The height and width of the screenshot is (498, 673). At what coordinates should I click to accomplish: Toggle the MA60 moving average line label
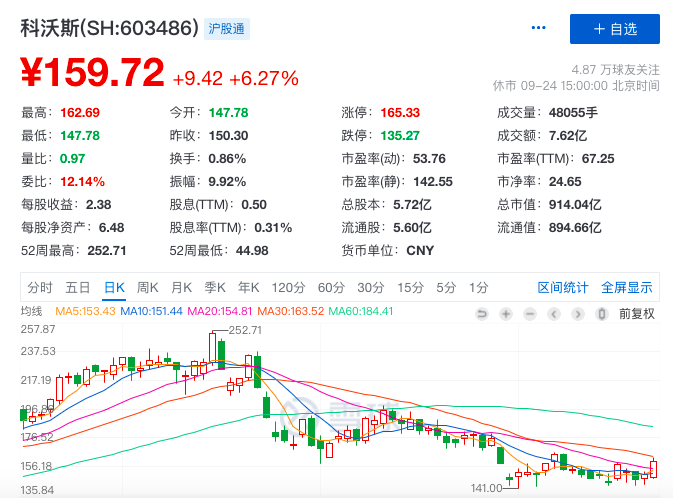pos(361,311)
